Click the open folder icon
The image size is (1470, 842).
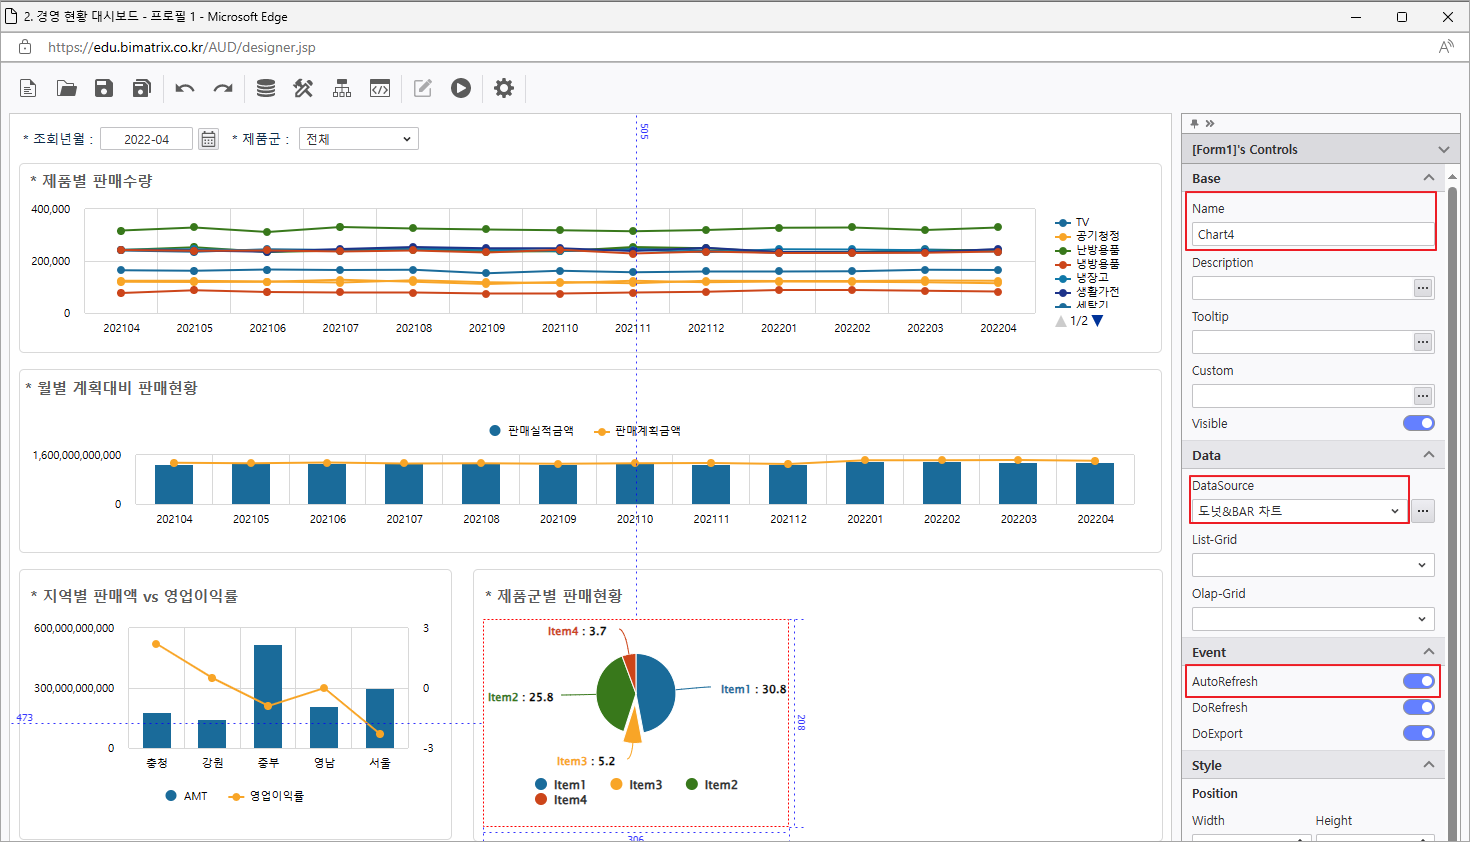tap(66, 88)
